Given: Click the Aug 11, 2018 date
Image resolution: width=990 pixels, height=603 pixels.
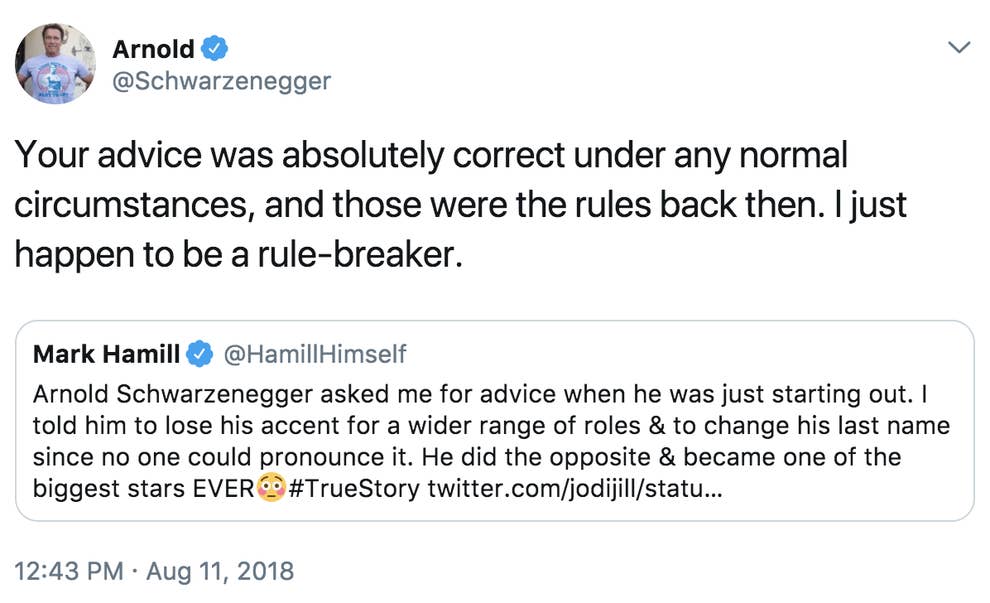Looking at the screenshot, I should pos(220,571).
